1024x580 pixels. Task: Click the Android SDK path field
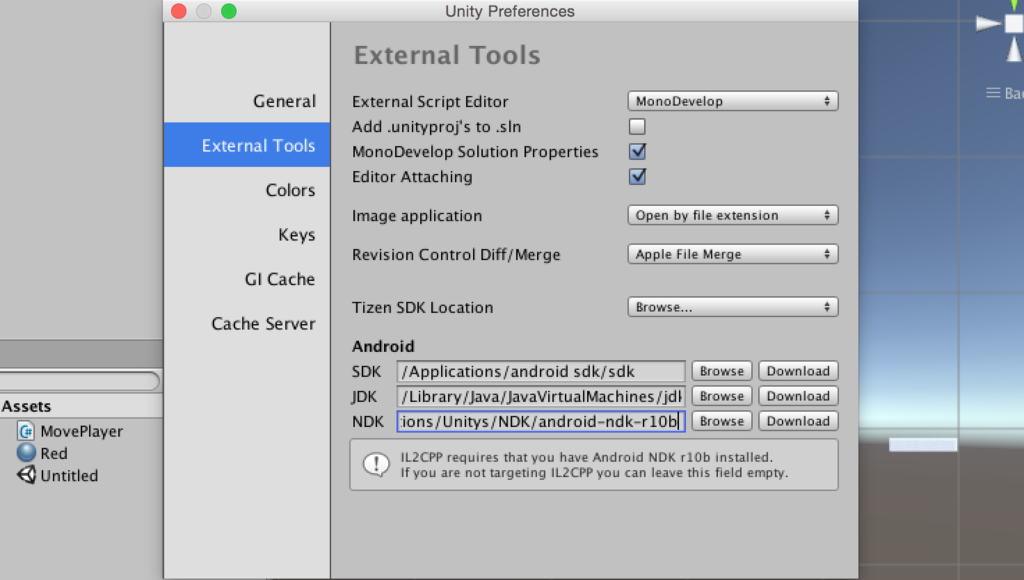pyautogui.click(x=541, y=371)
